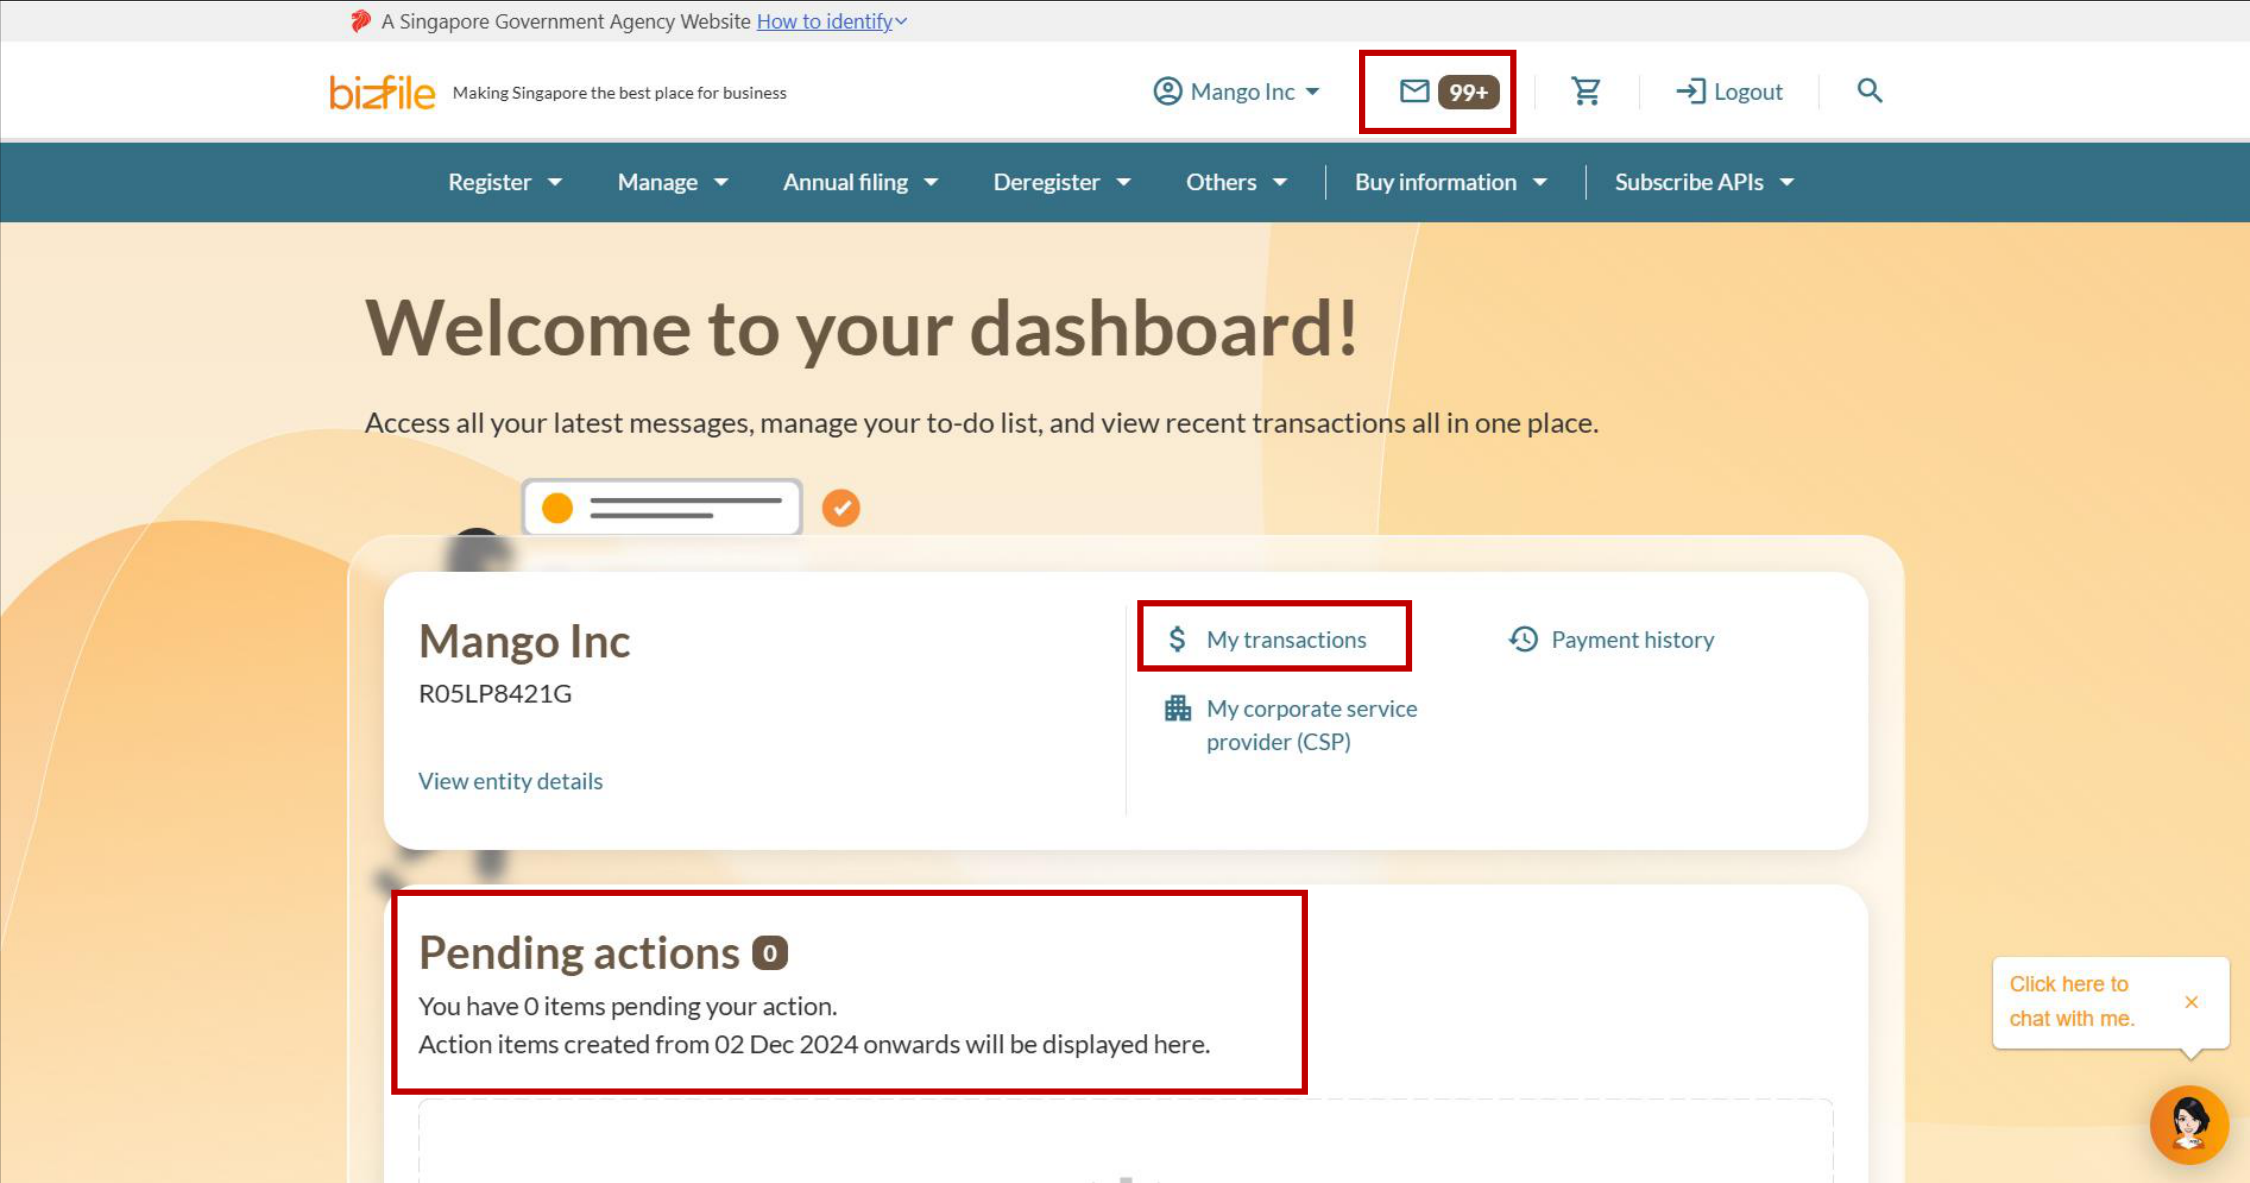Expand the Mango Inc account dropdown

click(1312, 92)
